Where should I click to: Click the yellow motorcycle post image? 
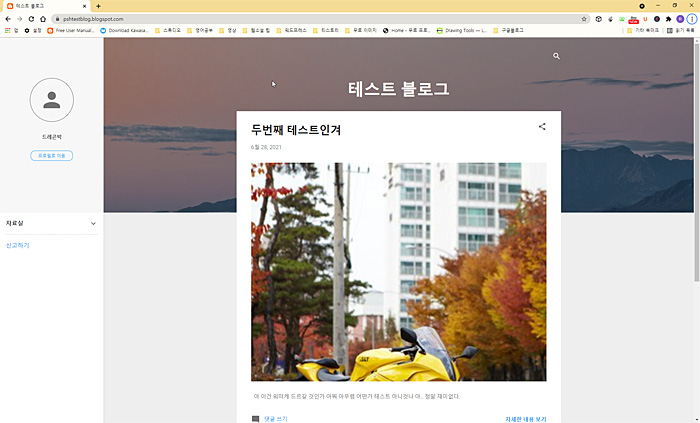398,272
